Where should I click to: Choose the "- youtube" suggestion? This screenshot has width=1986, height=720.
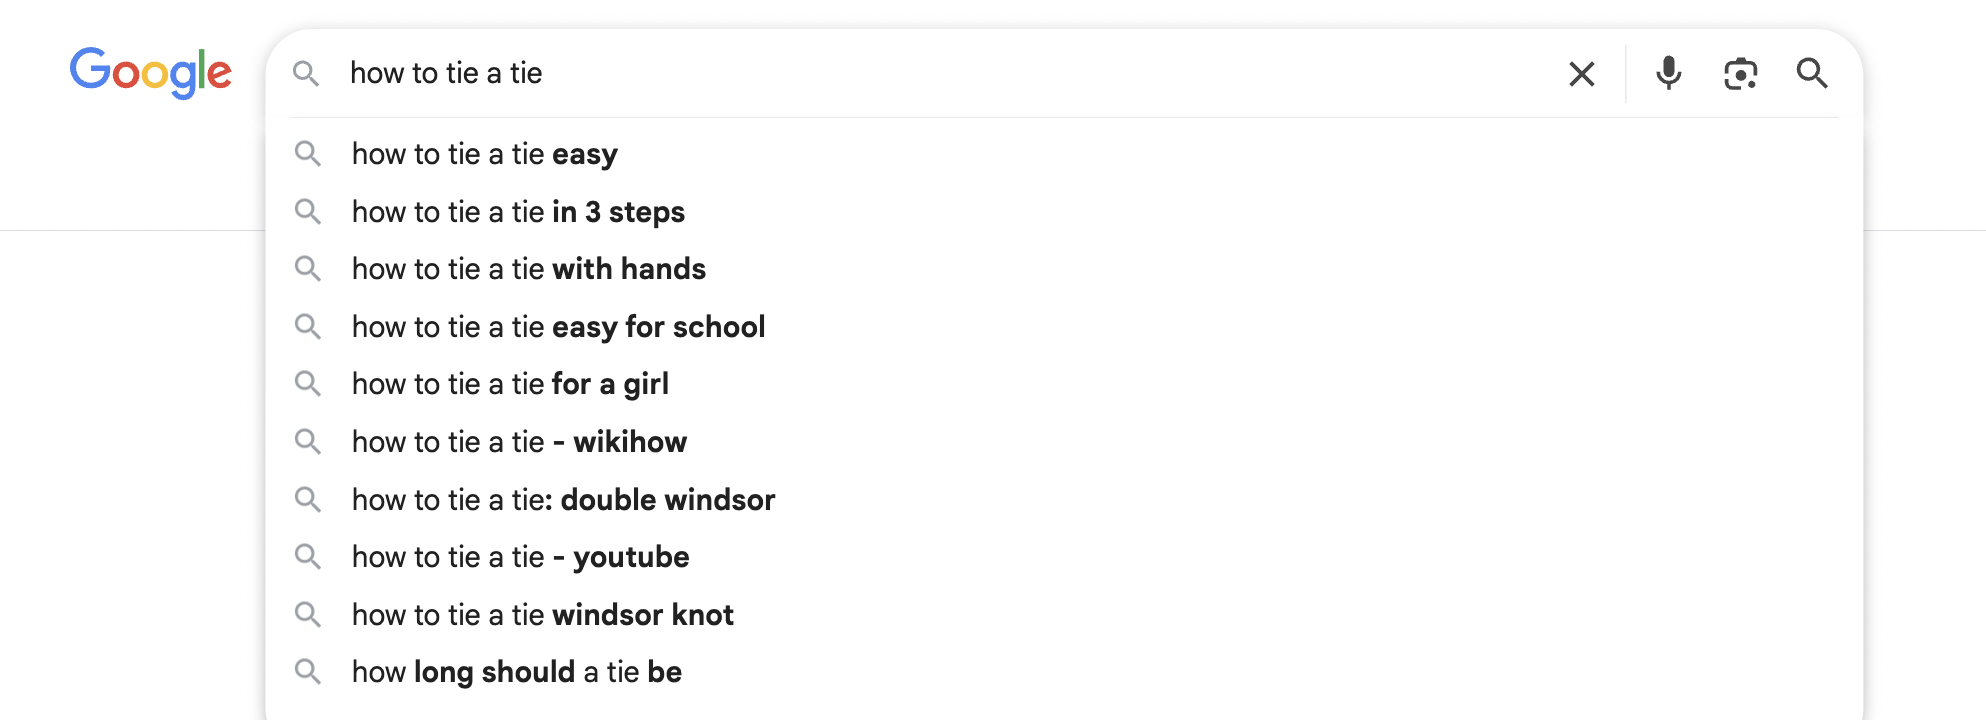[520, 557]
